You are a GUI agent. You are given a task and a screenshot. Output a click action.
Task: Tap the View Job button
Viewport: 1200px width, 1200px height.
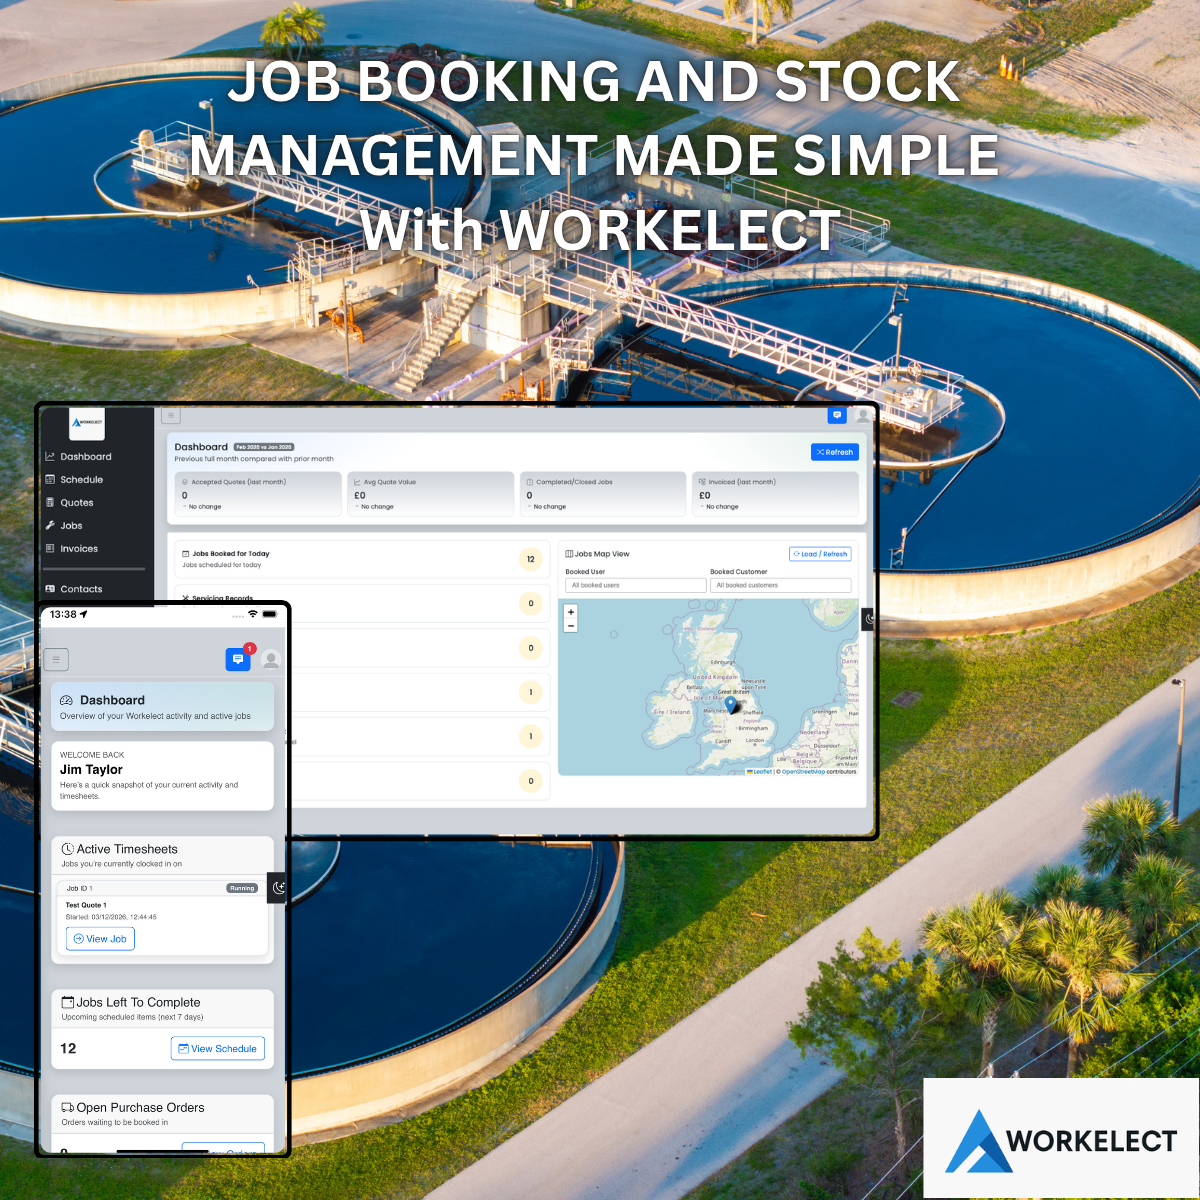click(x=100, y=939)
